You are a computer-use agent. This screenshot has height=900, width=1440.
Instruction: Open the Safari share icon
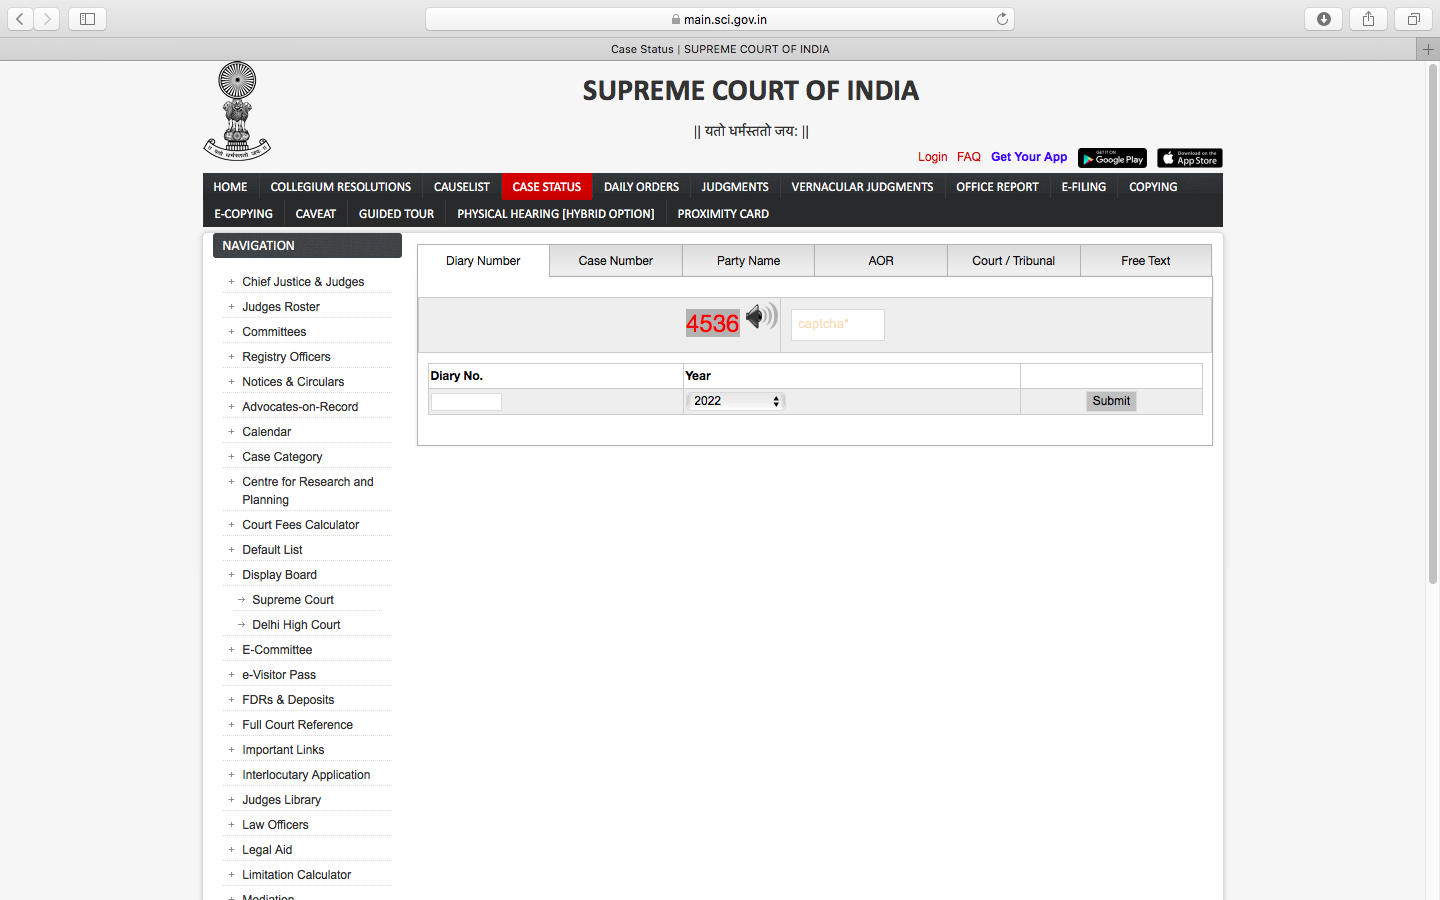tap(1368, 19)
